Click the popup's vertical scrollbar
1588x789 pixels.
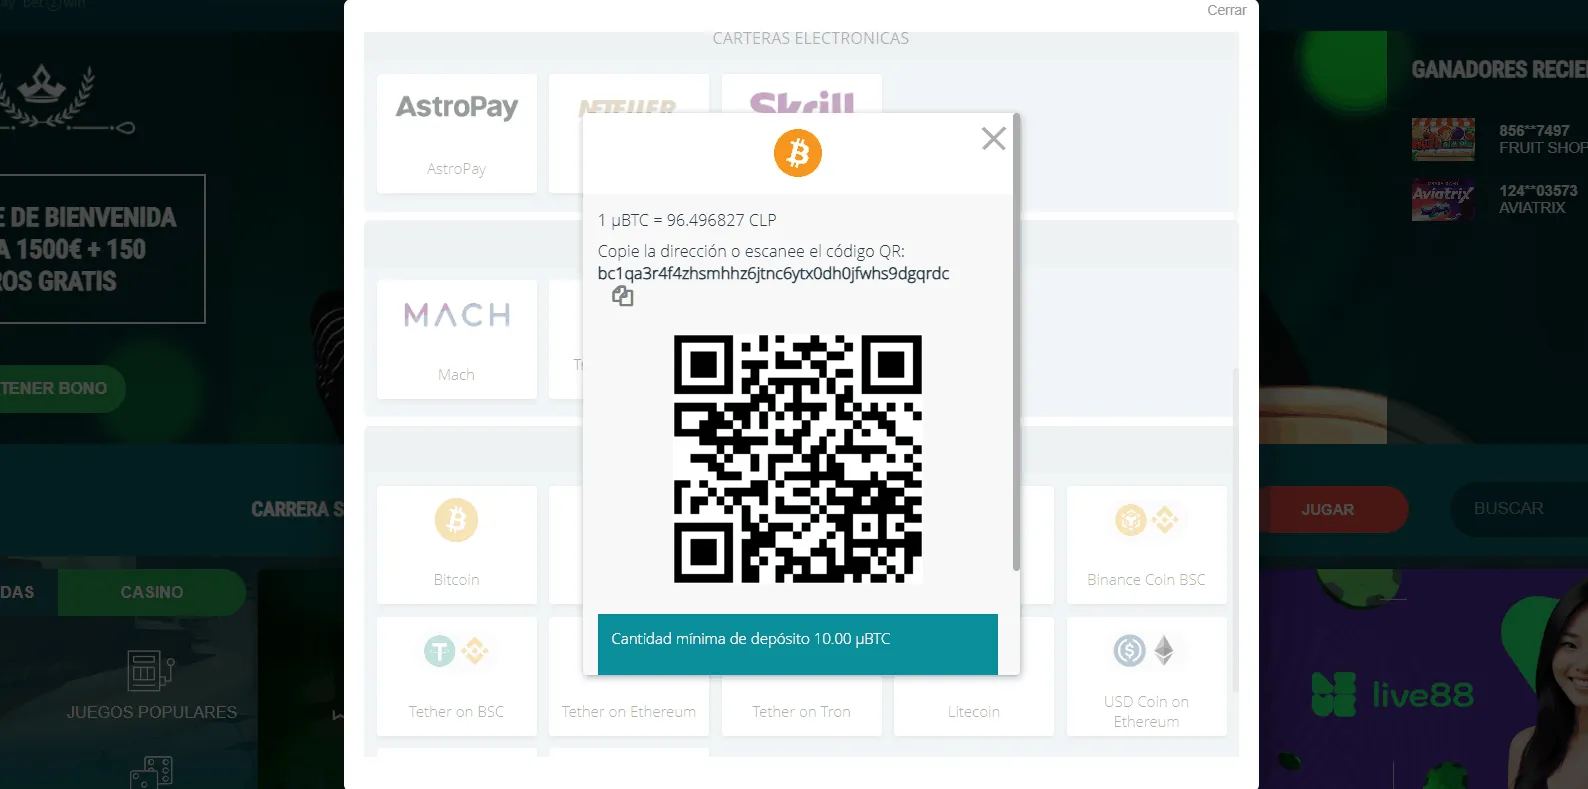pos(1016,342)
